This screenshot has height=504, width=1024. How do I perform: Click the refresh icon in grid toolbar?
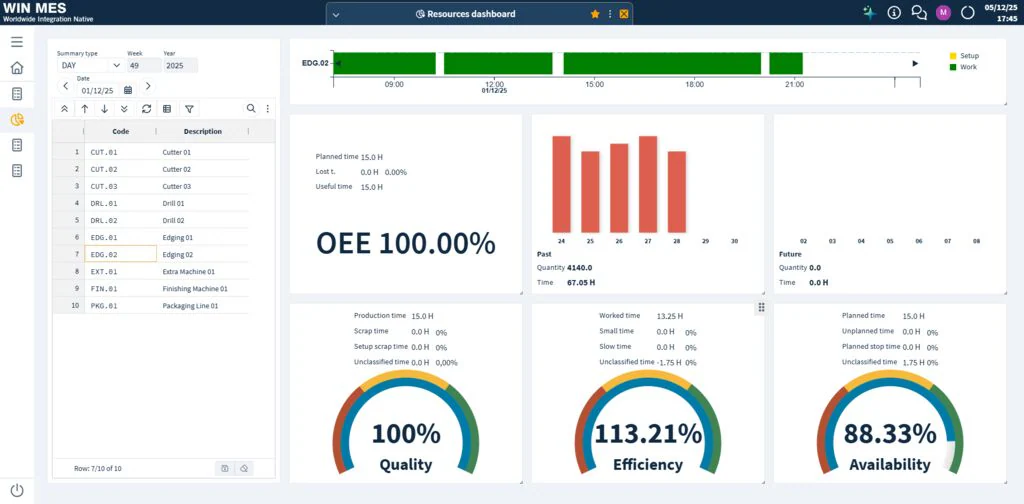pos(146,108)
